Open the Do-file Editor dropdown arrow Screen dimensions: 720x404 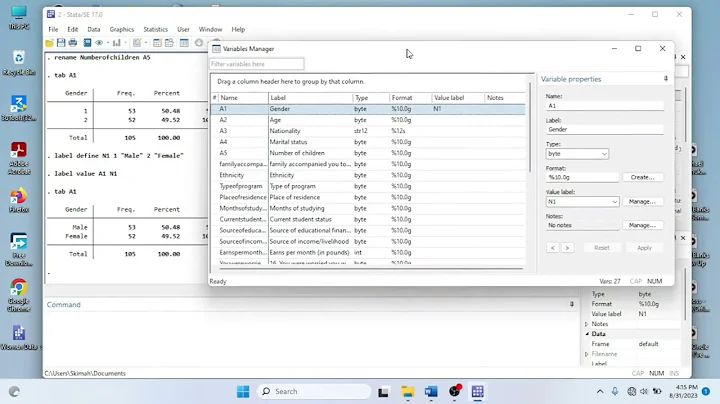click(x=146, y=43)
